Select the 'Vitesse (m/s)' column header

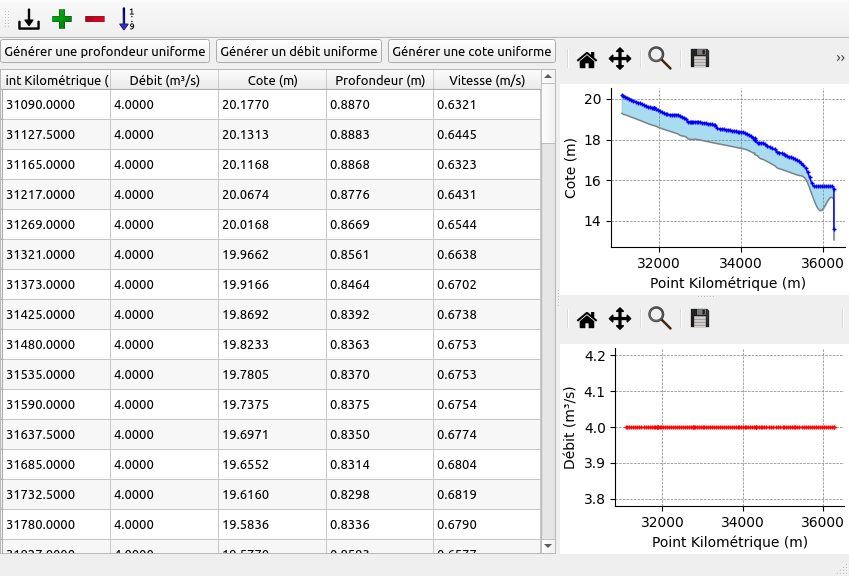487,80
